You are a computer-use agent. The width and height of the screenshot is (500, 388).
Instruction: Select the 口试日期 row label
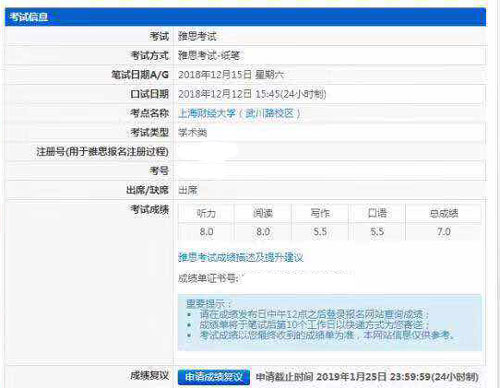click(x=150, y=94)
